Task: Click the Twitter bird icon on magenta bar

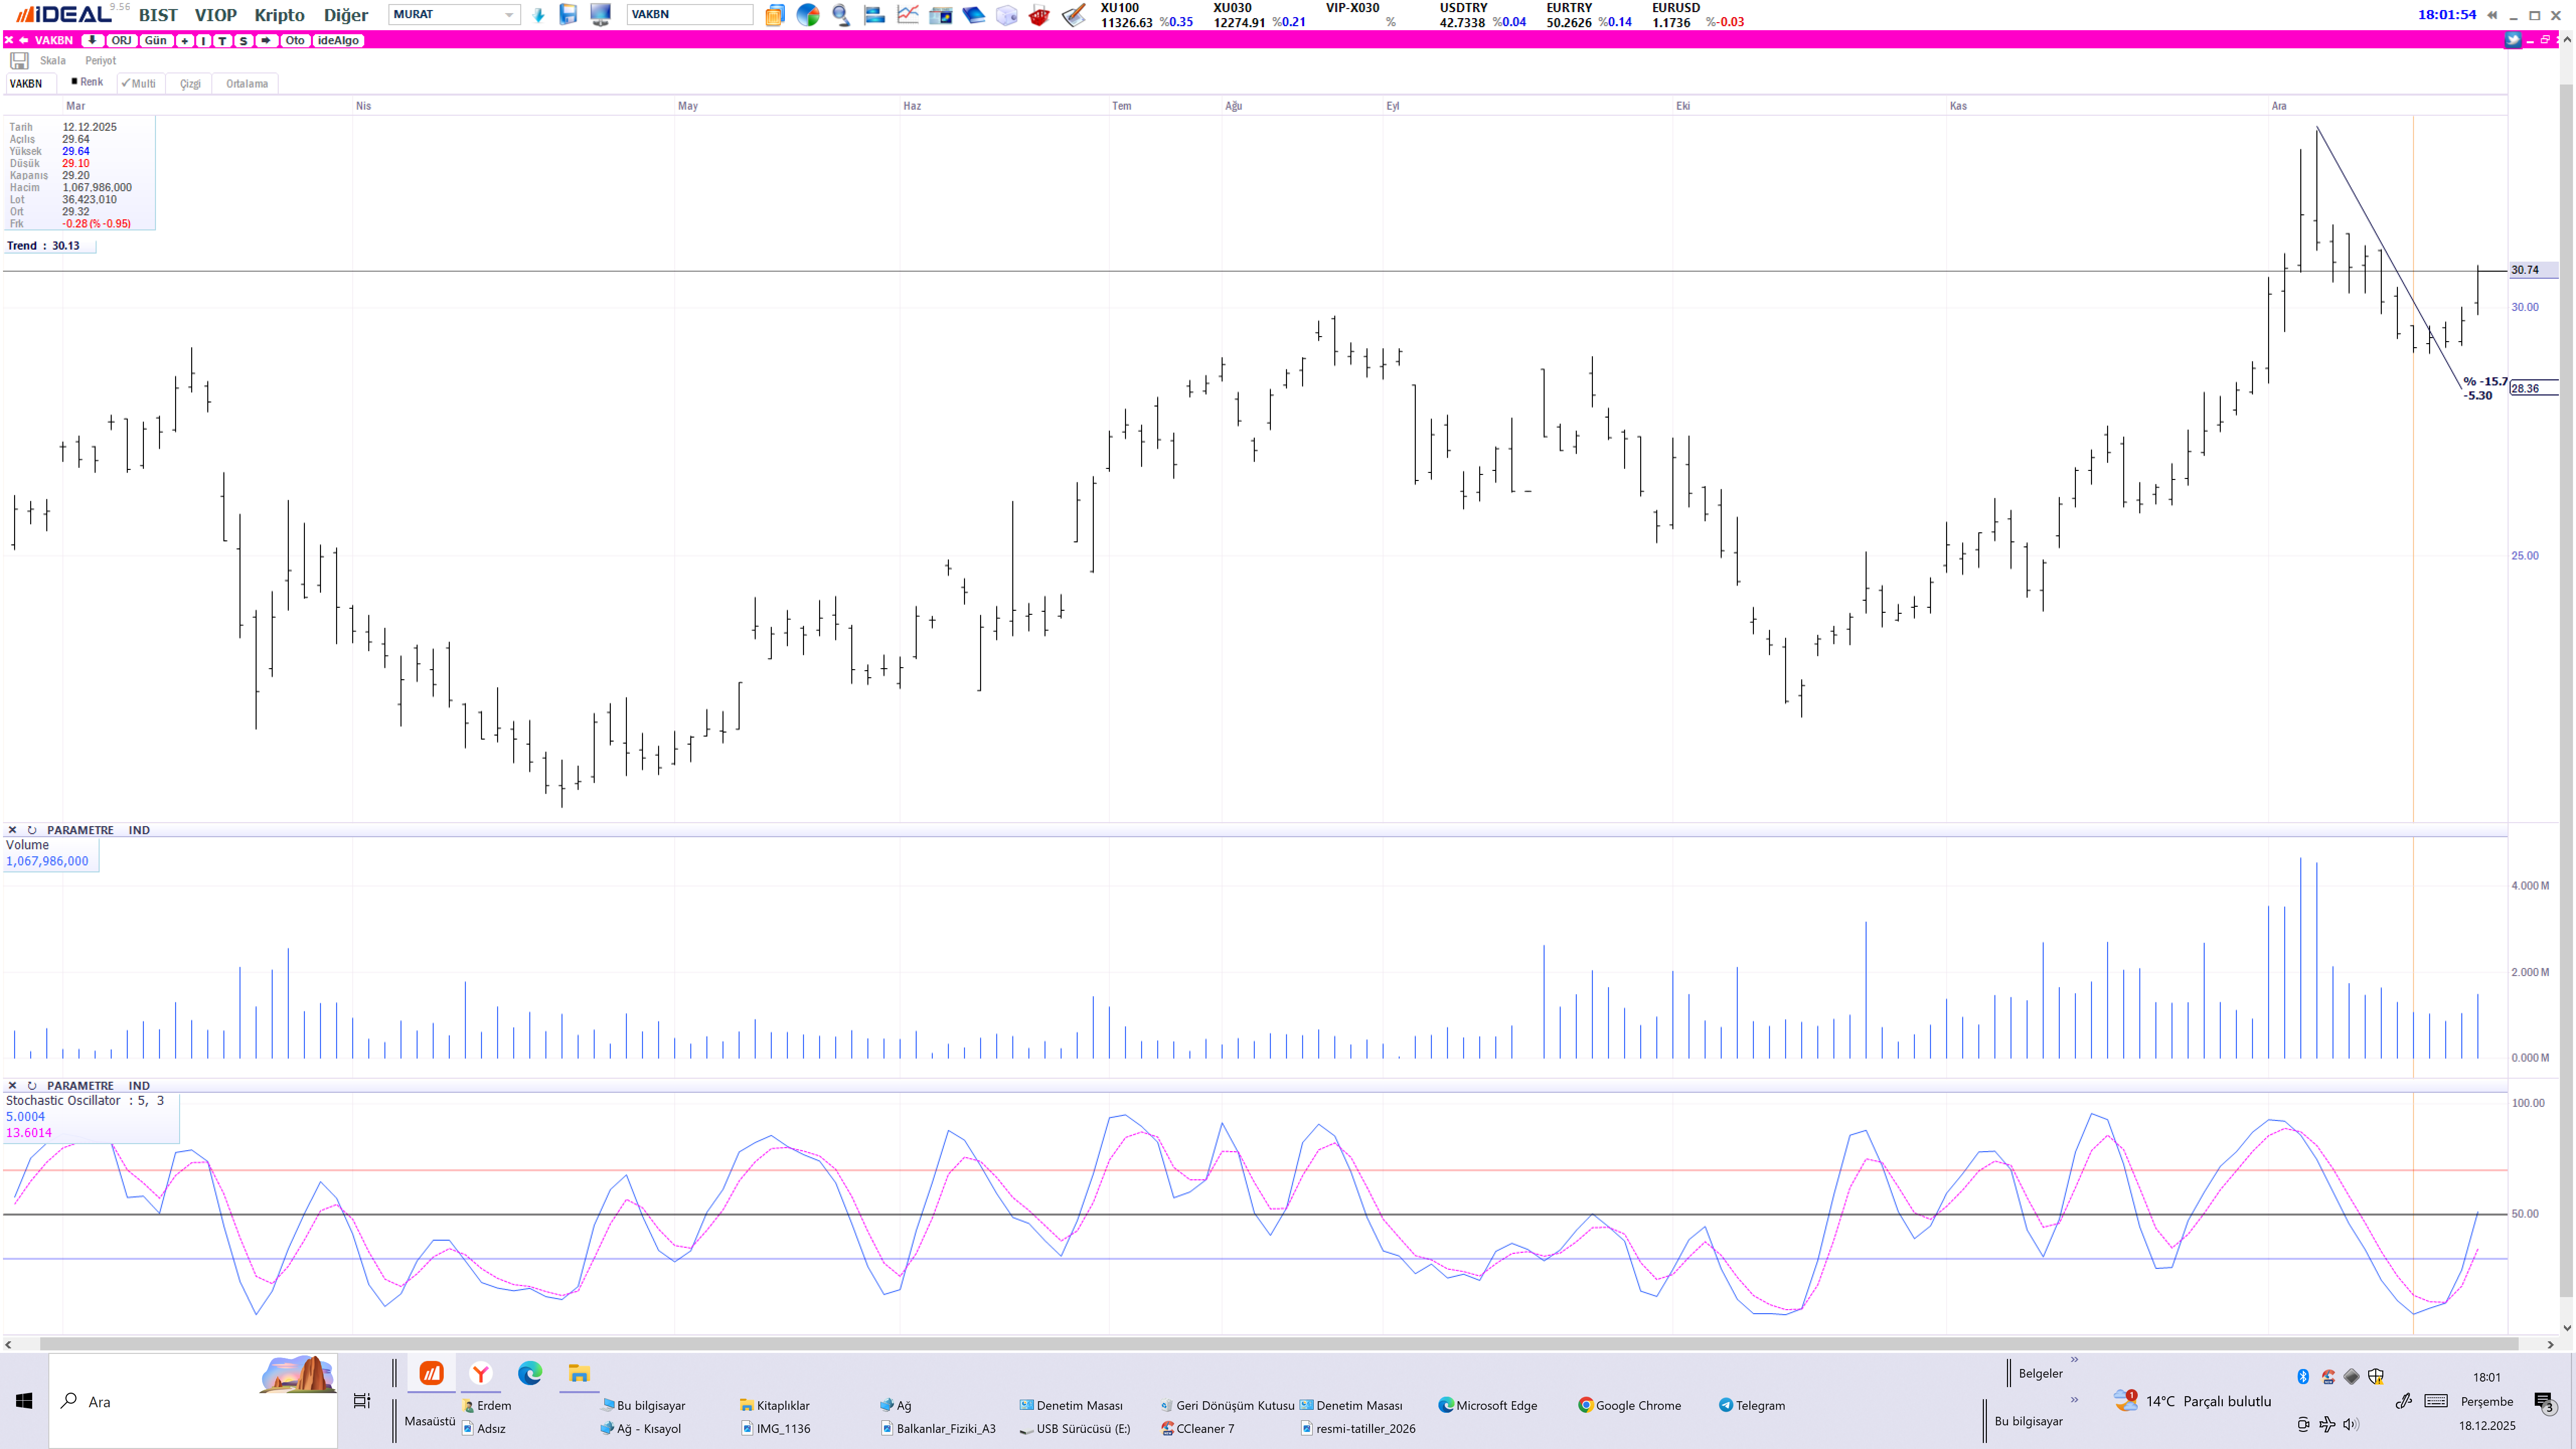Action: (2512, 40)
